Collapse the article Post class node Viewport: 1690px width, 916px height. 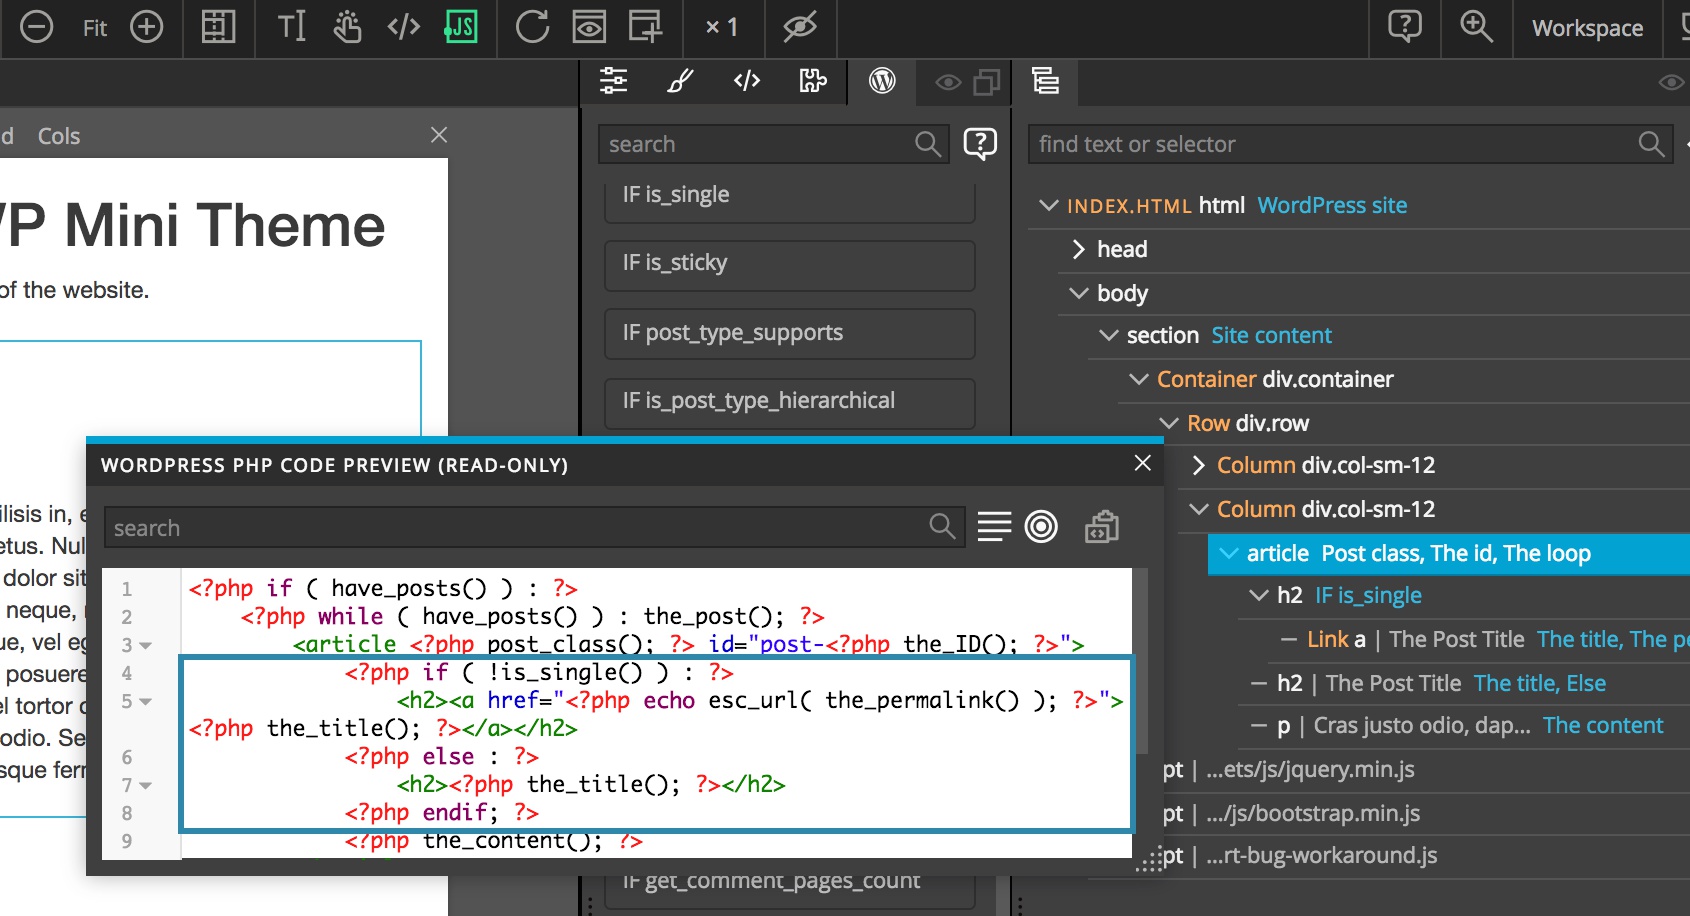point(1229,553)
